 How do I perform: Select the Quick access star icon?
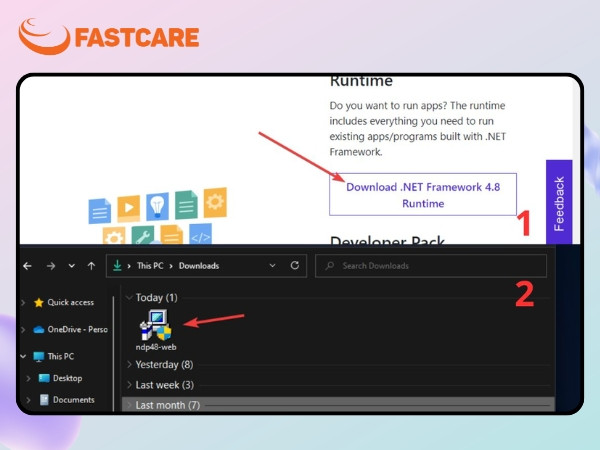pyautogui.click(x=39, y=303)
